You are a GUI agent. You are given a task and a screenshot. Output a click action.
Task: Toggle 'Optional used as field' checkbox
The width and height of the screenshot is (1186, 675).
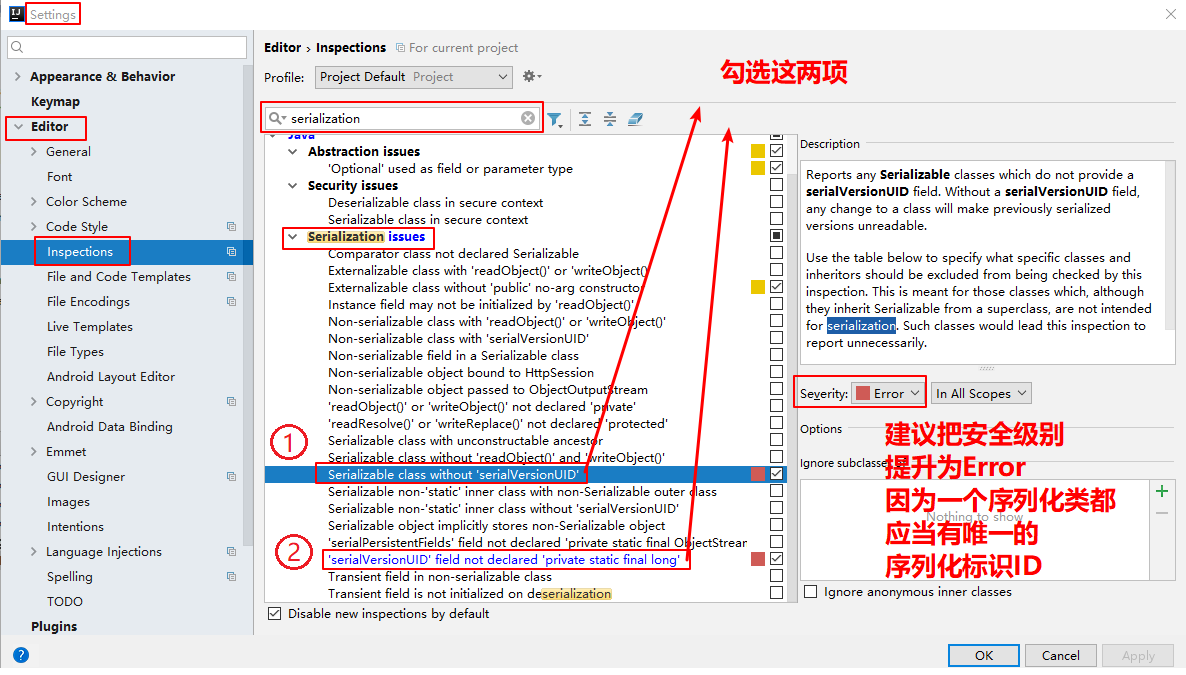pos(776,168)
